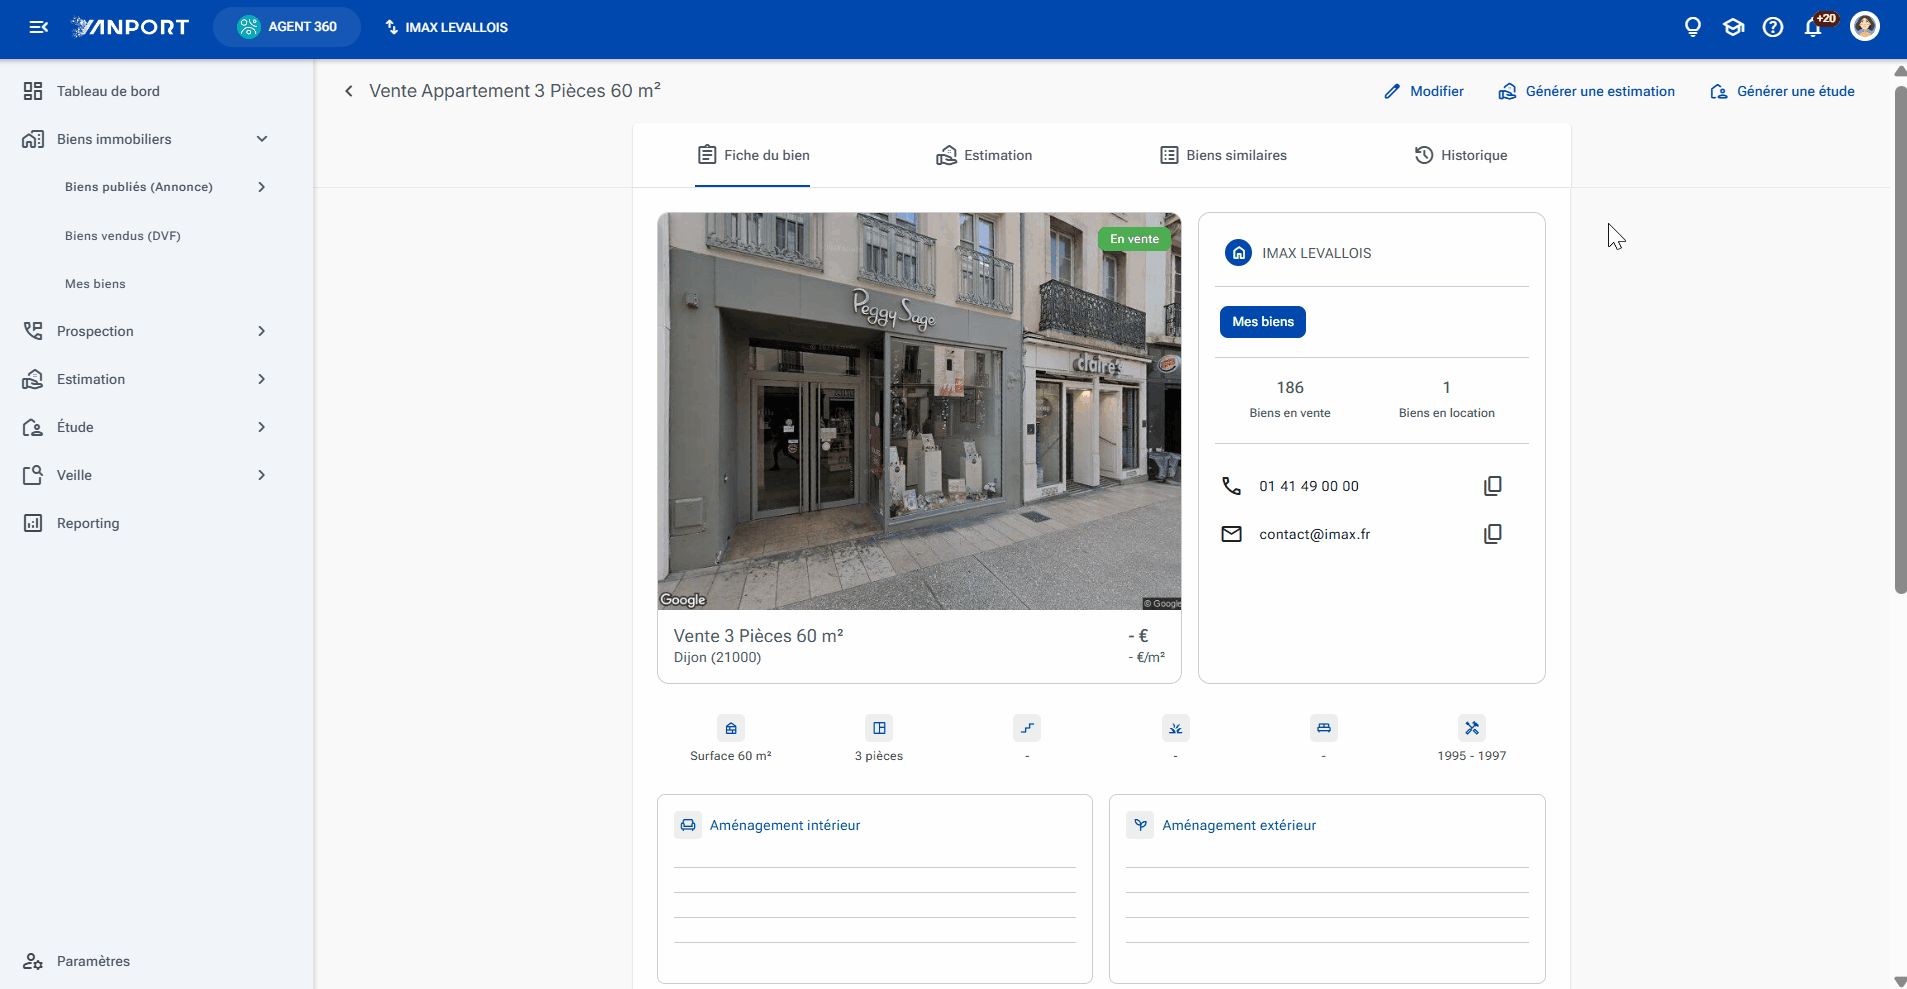This screenshot has height=989, width=1907.
Task: Click the Estimation sidebar icon
Action: click(33, 379)
